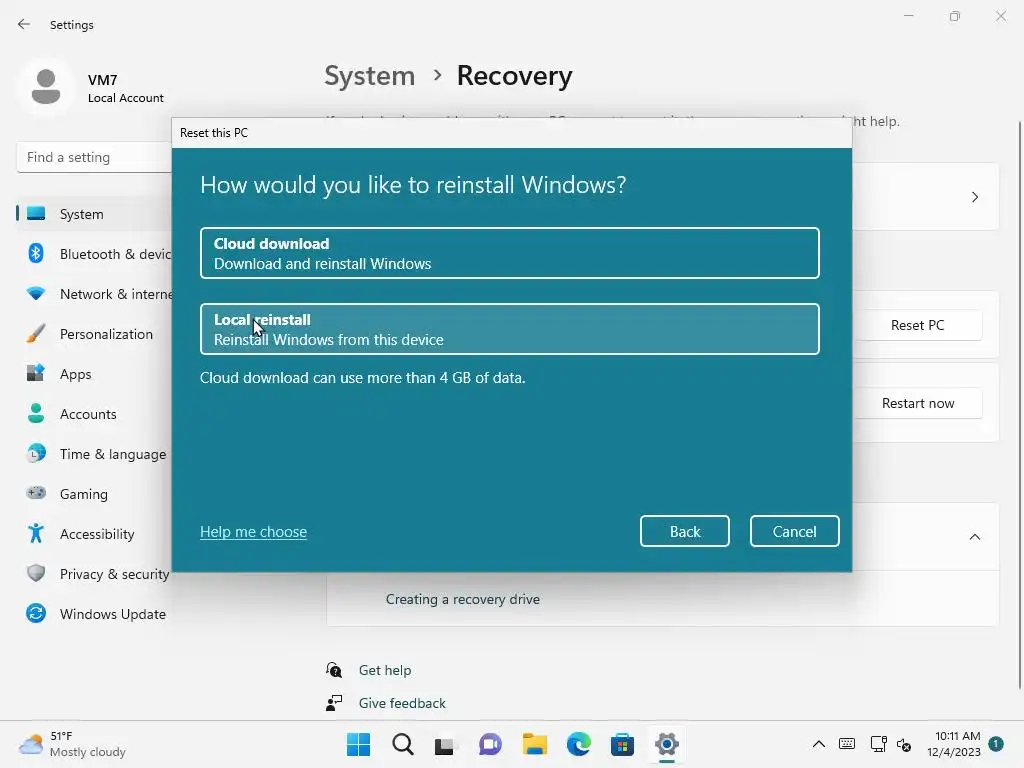Click the Personalization paintbrush icon
Viewport: 1024px width, 768px height.
click(x=36, y=334)
